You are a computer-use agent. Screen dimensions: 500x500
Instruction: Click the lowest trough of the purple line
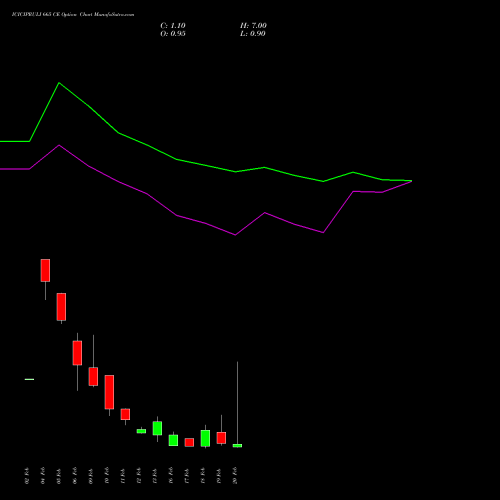point(235,235)
